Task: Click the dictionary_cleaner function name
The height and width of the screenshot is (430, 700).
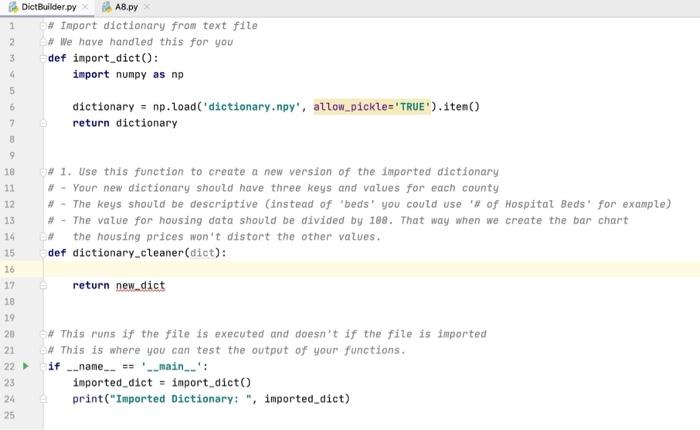Action: point(128,253)
